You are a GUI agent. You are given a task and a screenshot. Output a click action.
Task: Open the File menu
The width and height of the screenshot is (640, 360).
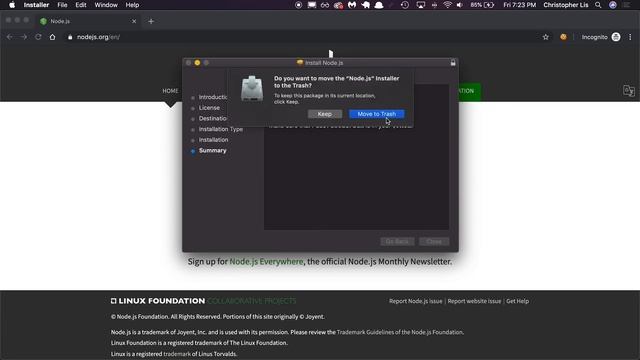click(x=62, y=5)
